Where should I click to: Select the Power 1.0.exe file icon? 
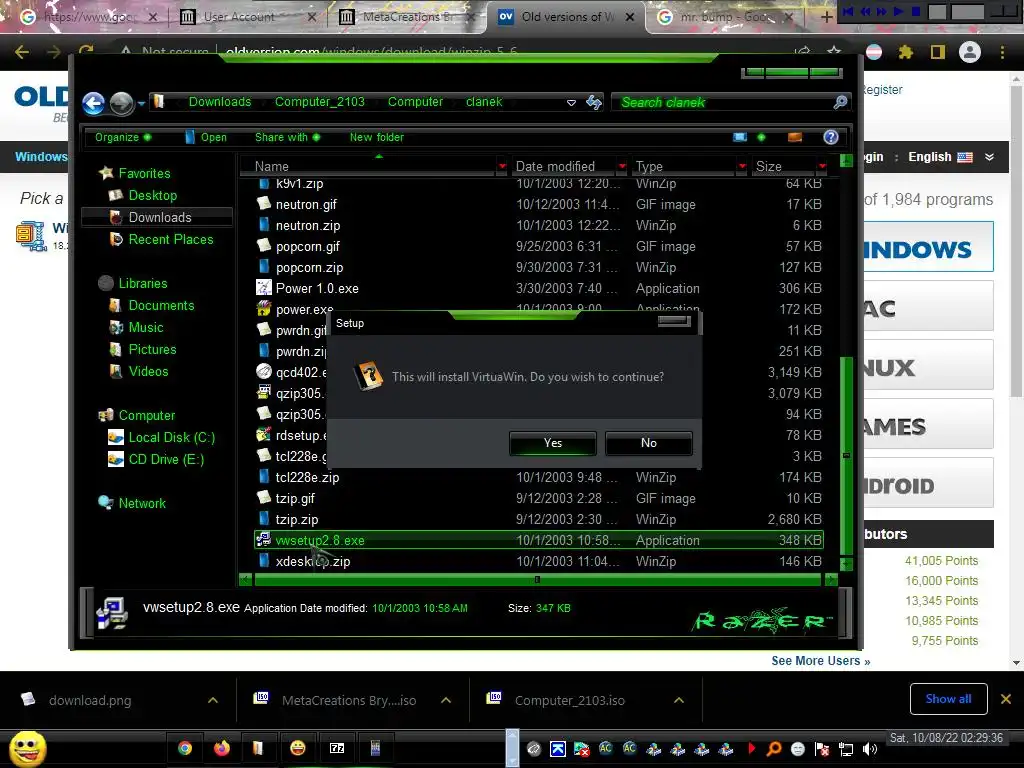click(x=263, y=288)
